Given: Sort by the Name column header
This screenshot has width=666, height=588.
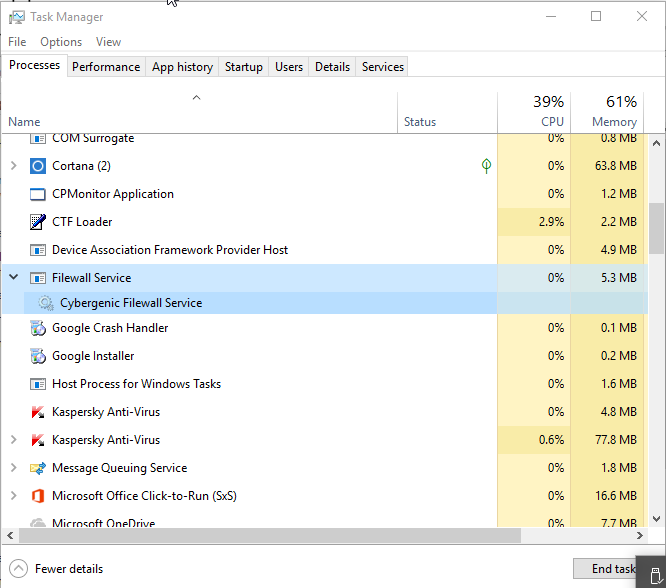Looking at the screenshot, I should click(x=200, y=113).
